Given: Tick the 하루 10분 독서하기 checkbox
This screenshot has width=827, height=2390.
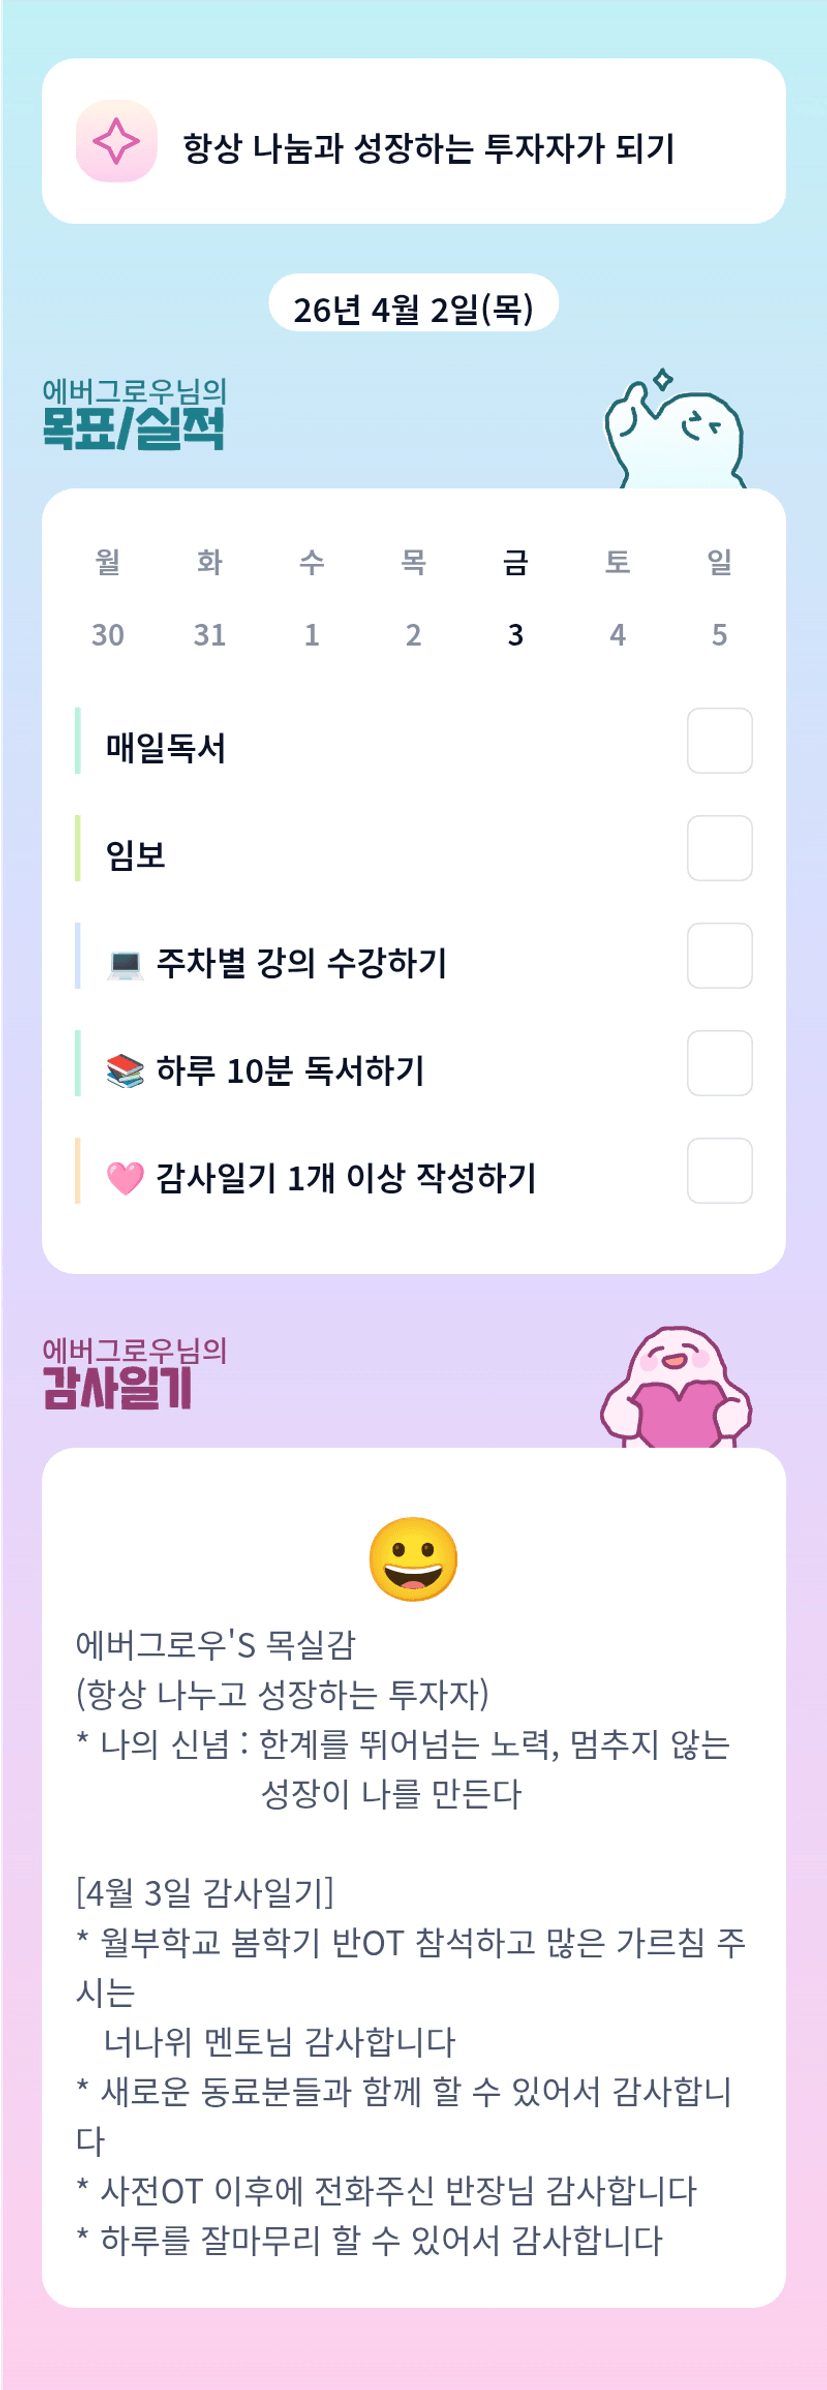Looking at the screenshot, I should pos(719,1063).
